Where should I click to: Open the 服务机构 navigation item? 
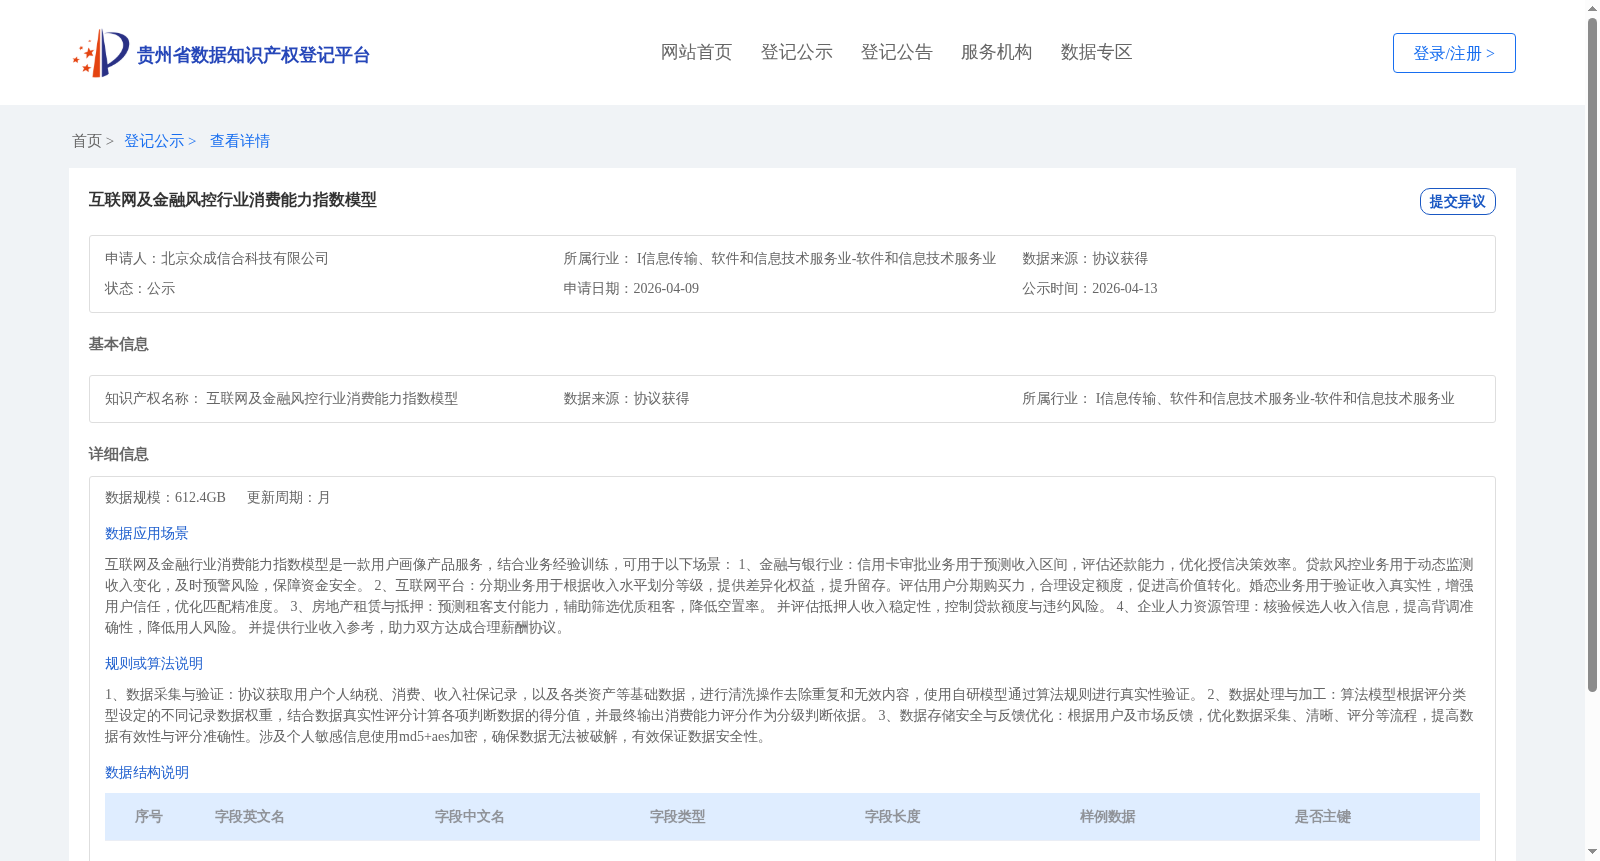pyautogui.click(x=996, y=52)
